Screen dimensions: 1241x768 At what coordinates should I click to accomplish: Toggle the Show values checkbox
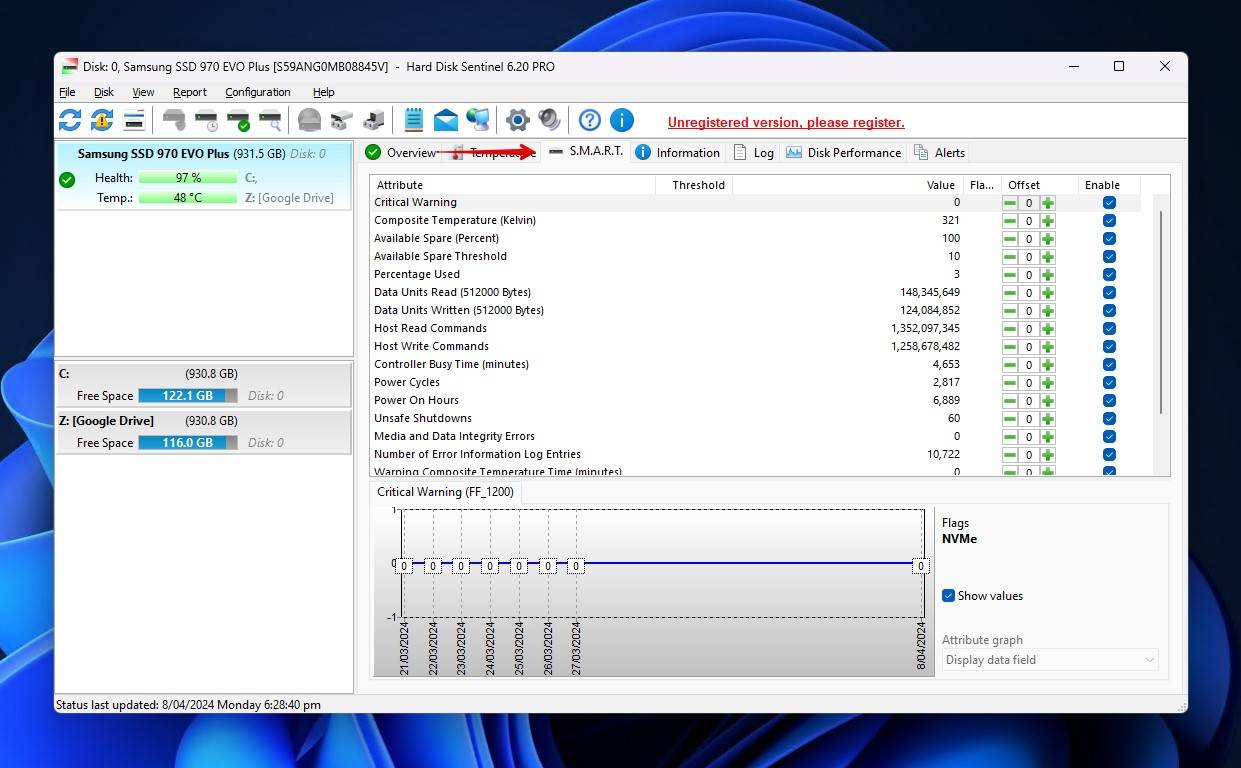pyautogui.click(x=949, y=596)
